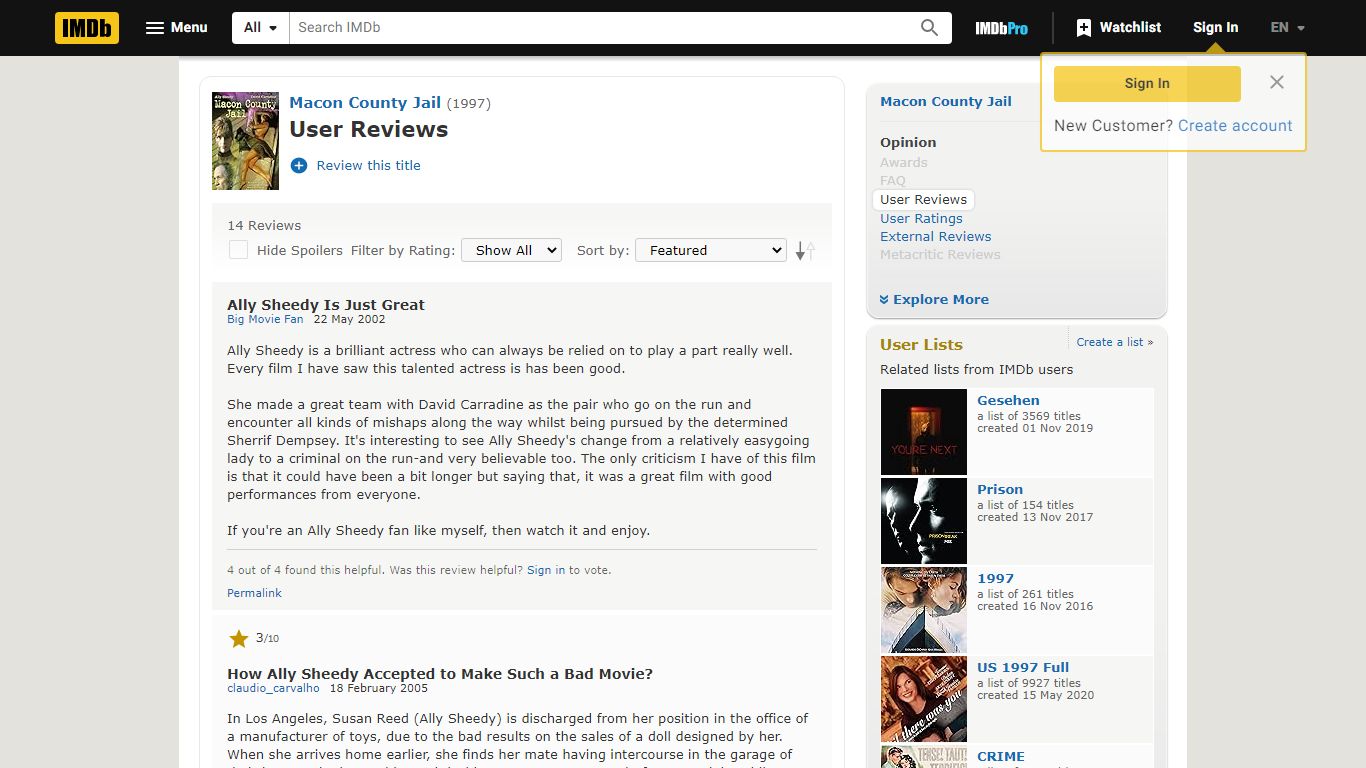This screenshot has height=768, width=1366.
Task: Click the date 18 February 2005
Action: 379,689
